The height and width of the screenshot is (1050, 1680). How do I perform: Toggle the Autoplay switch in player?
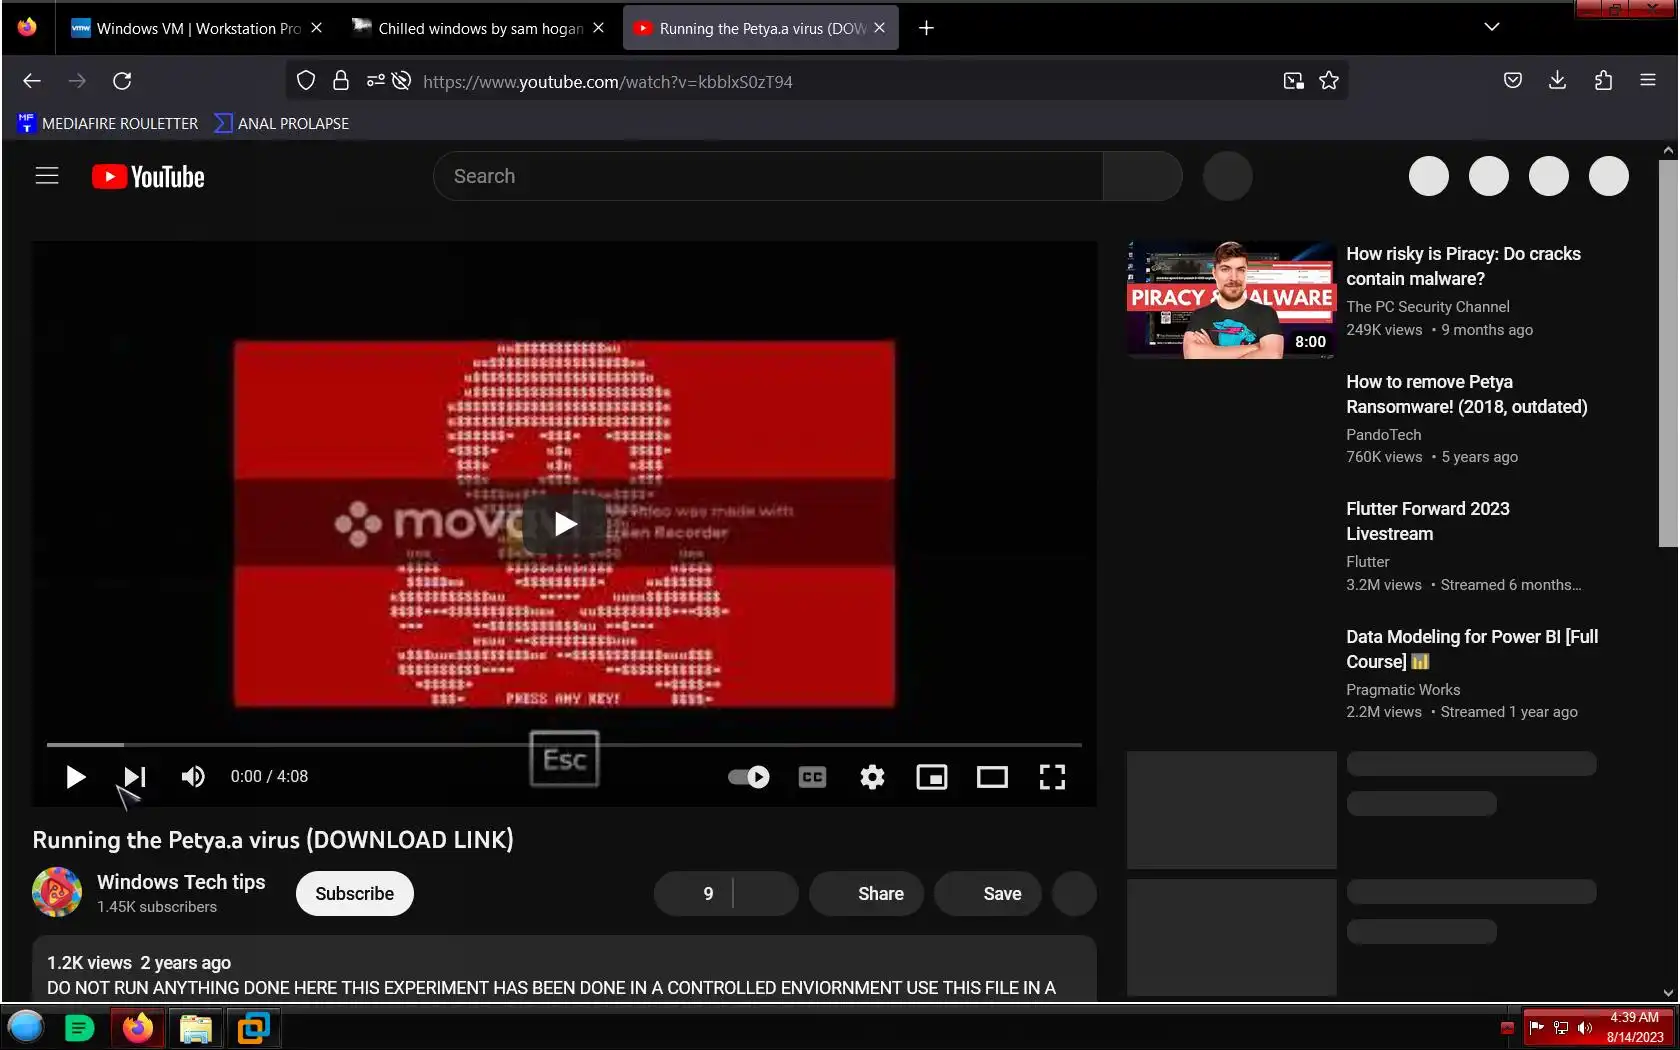(x=748, y=777)
